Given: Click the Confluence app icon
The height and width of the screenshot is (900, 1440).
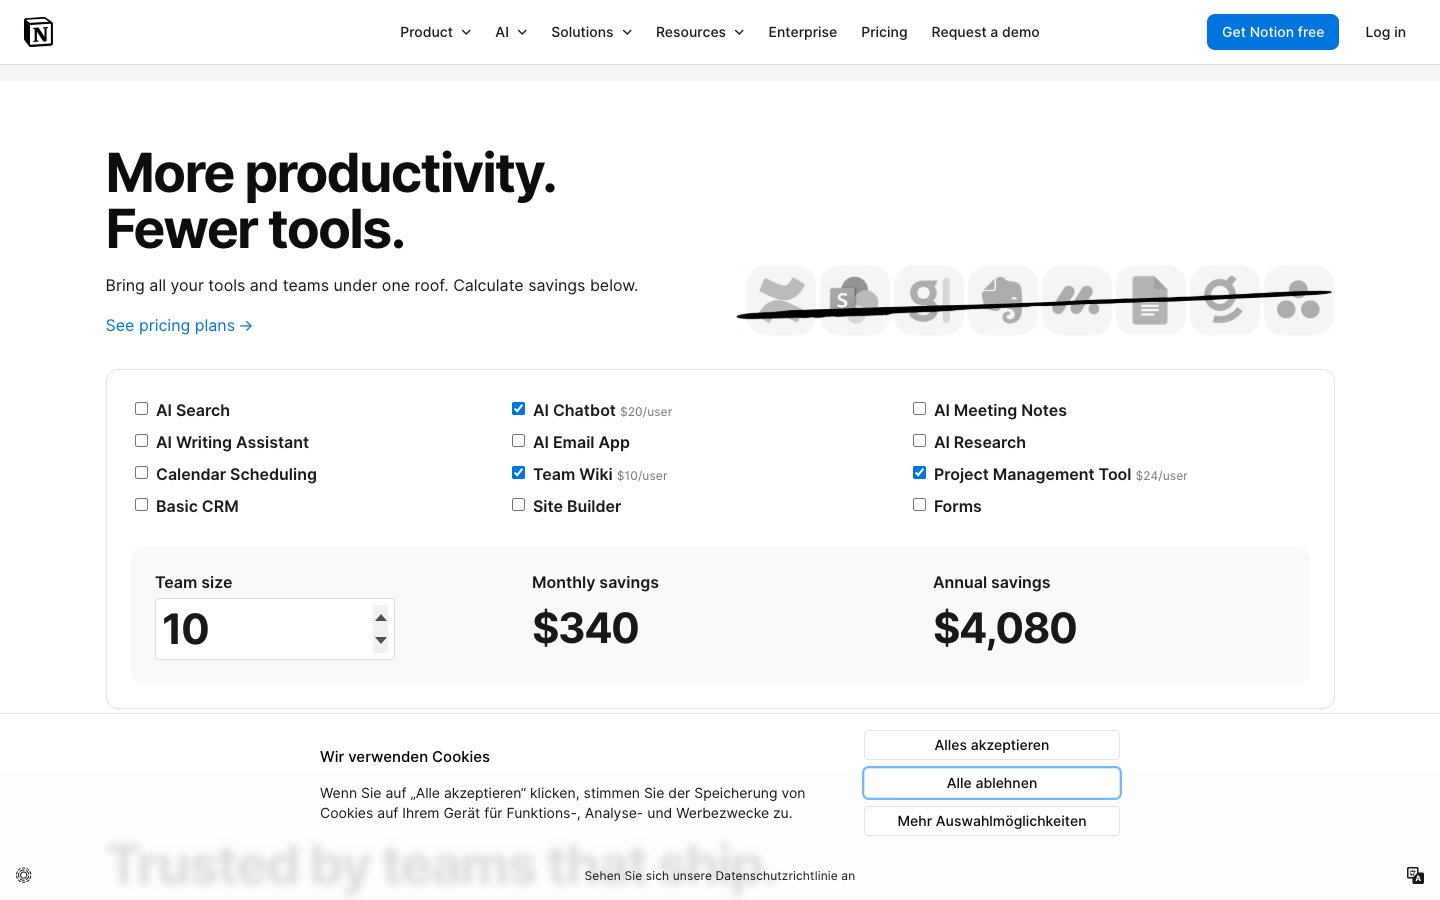Looking at the screenshot, I should tap(781, 300).
